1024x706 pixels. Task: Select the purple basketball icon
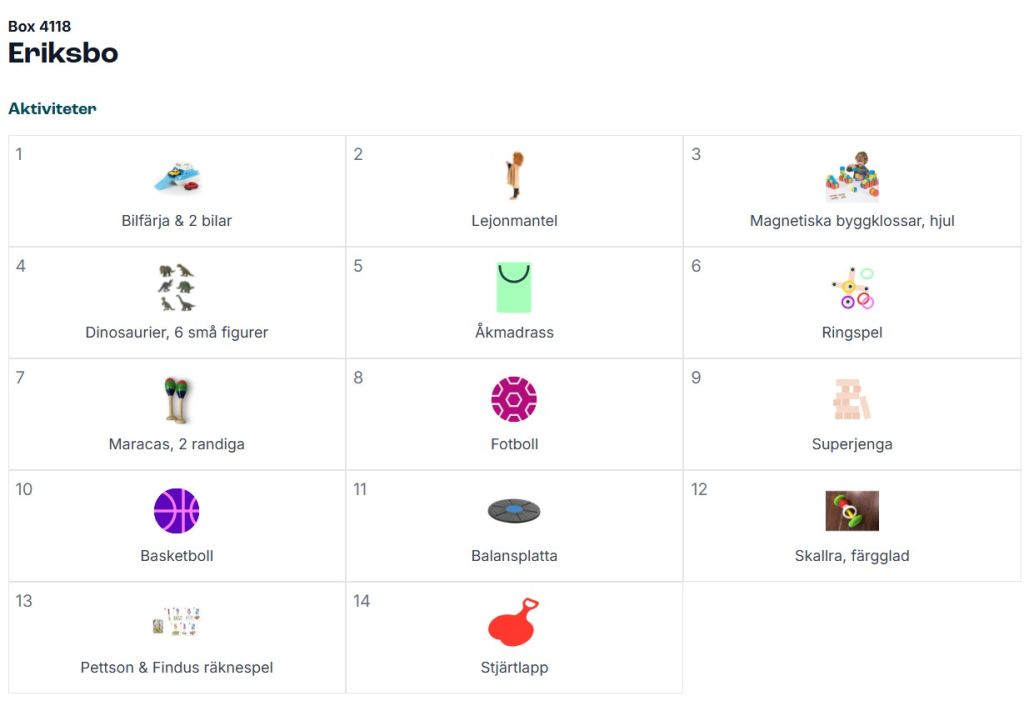[177, 511]
